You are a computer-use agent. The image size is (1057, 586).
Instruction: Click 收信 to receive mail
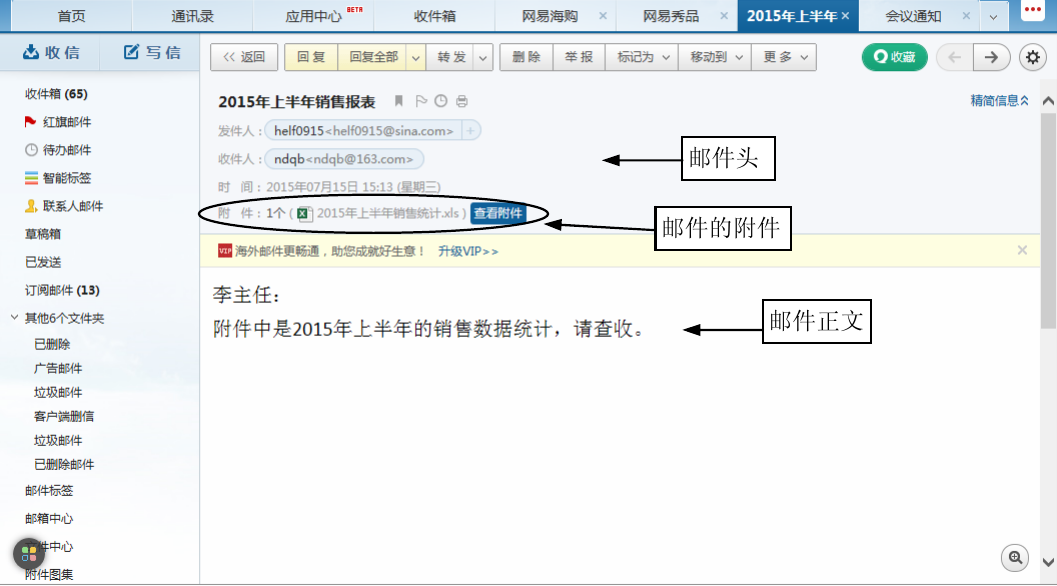pos(51,52)
